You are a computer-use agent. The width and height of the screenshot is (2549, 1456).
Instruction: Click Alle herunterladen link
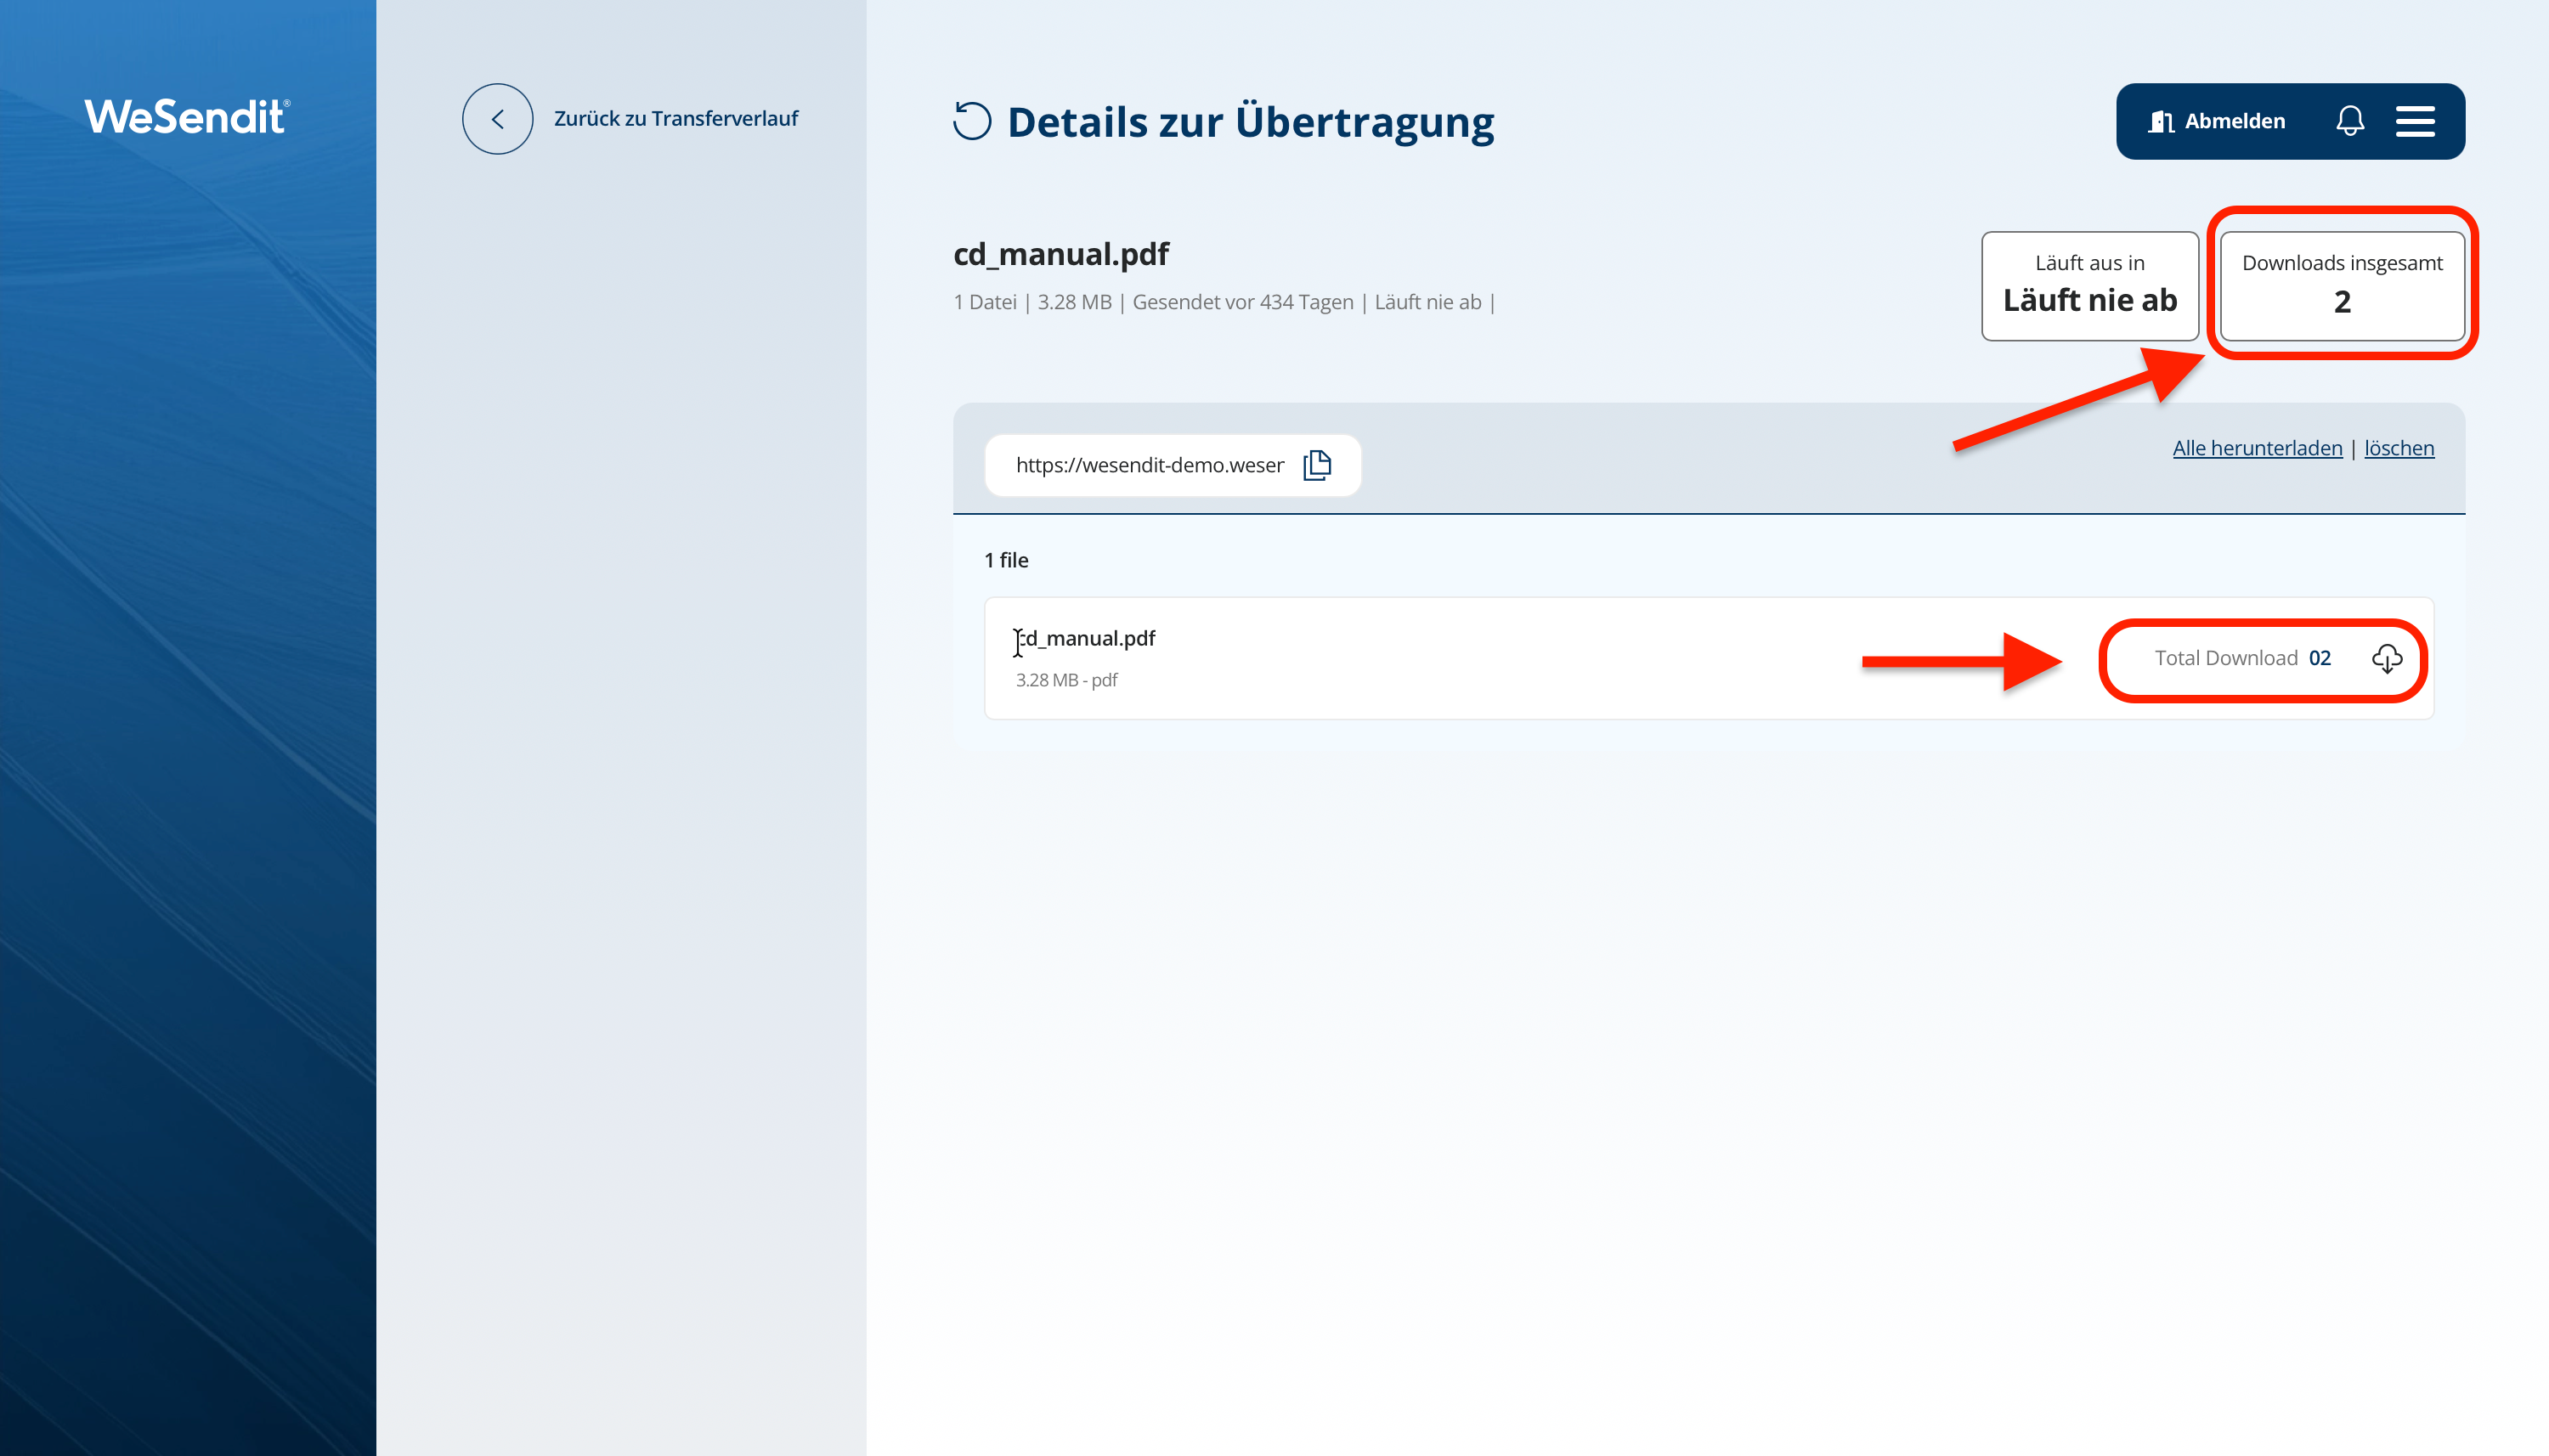[2257, 448]
